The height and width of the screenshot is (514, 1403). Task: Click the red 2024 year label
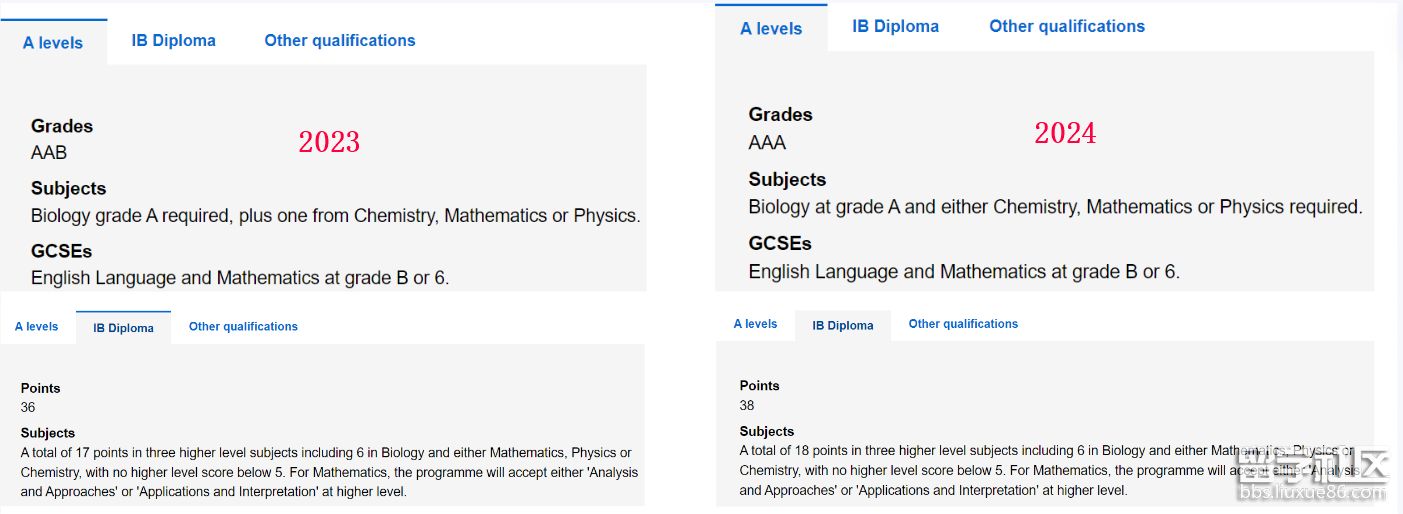point(1065,133)
